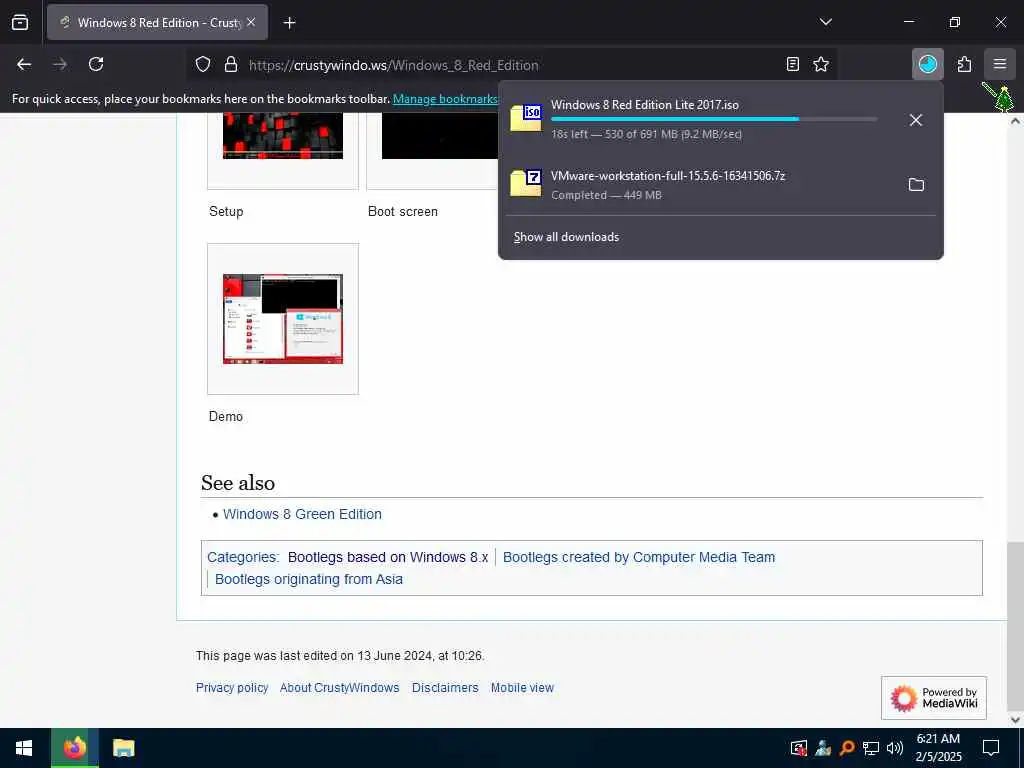This screenshot has height=768, width=1024.
Task: Toggle the downloads panel button
Action: coord(927,64)
